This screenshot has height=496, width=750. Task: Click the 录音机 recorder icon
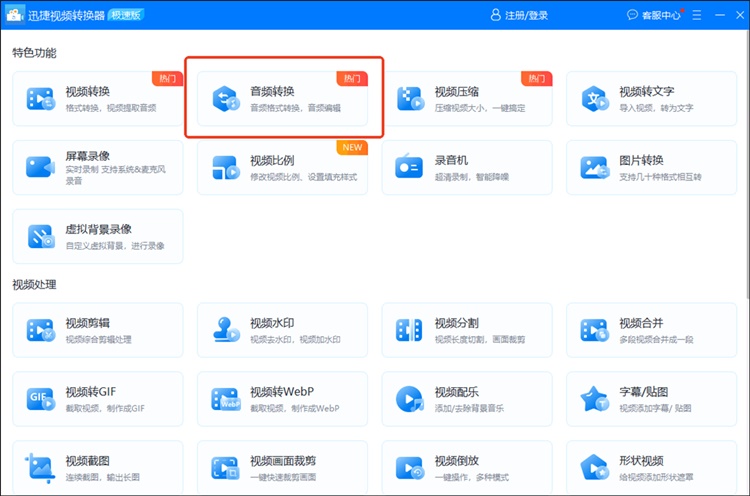pyautogui.click(x=409, y=166)
